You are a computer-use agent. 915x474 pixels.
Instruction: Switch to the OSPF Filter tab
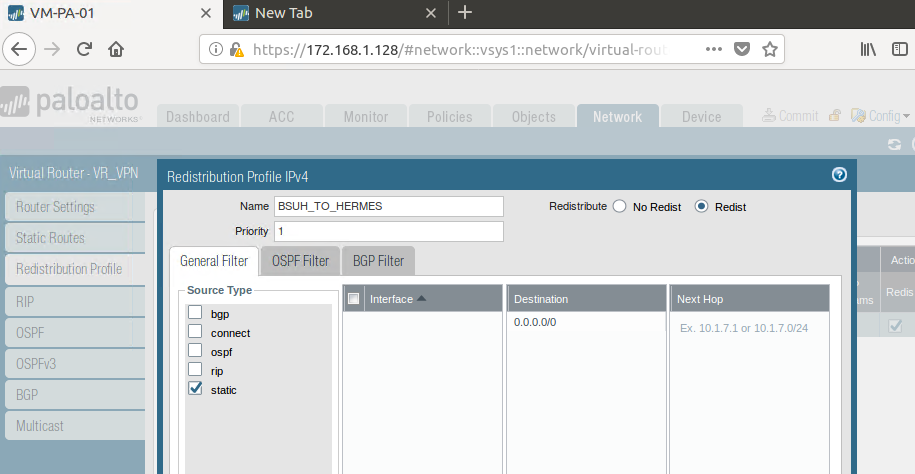(x=300, y=261)
